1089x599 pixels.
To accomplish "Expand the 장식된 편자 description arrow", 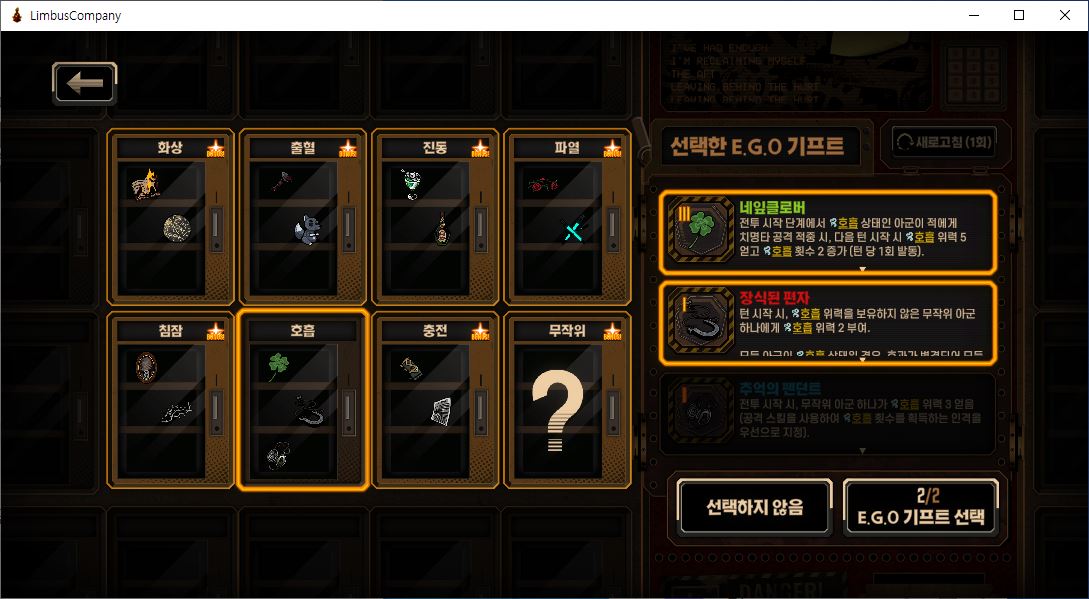I will coord(863,360).
